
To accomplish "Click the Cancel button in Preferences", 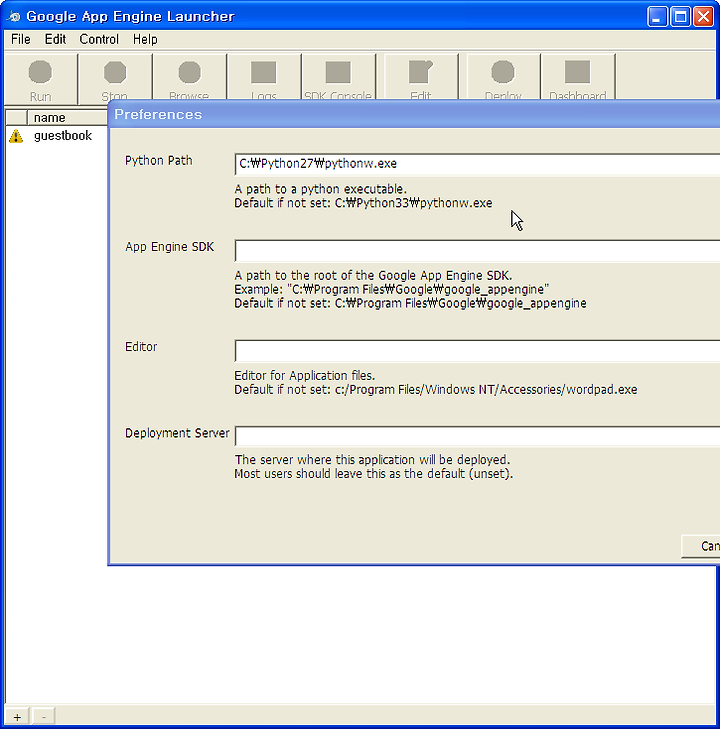I will pyautogui.click(x=701, y=546).
